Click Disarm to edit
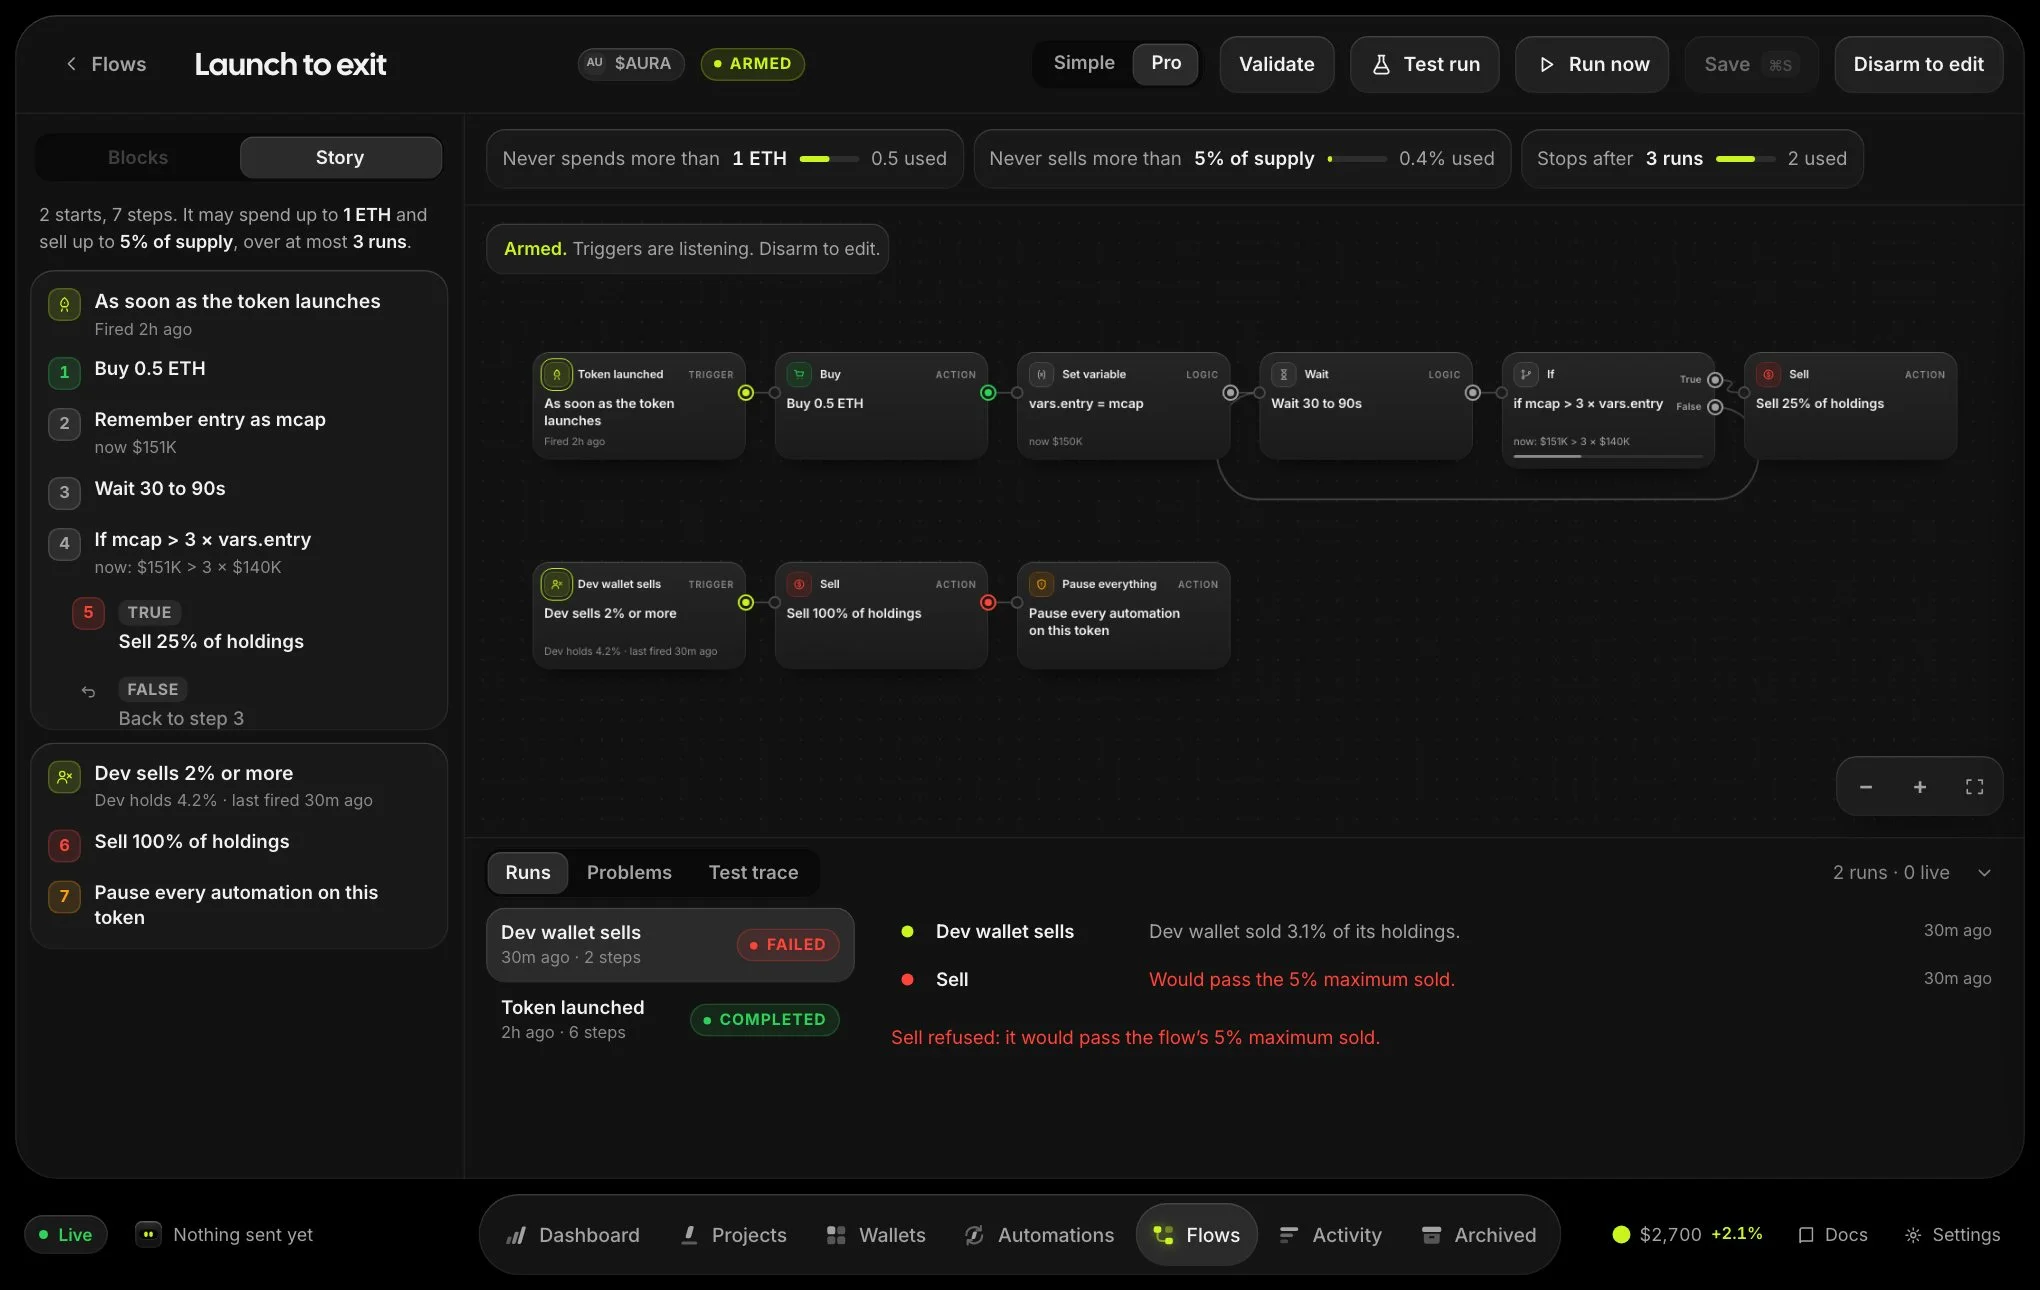This screenshot has width=2040, height=1290. pyautogui.click(x=1918, y=64)
